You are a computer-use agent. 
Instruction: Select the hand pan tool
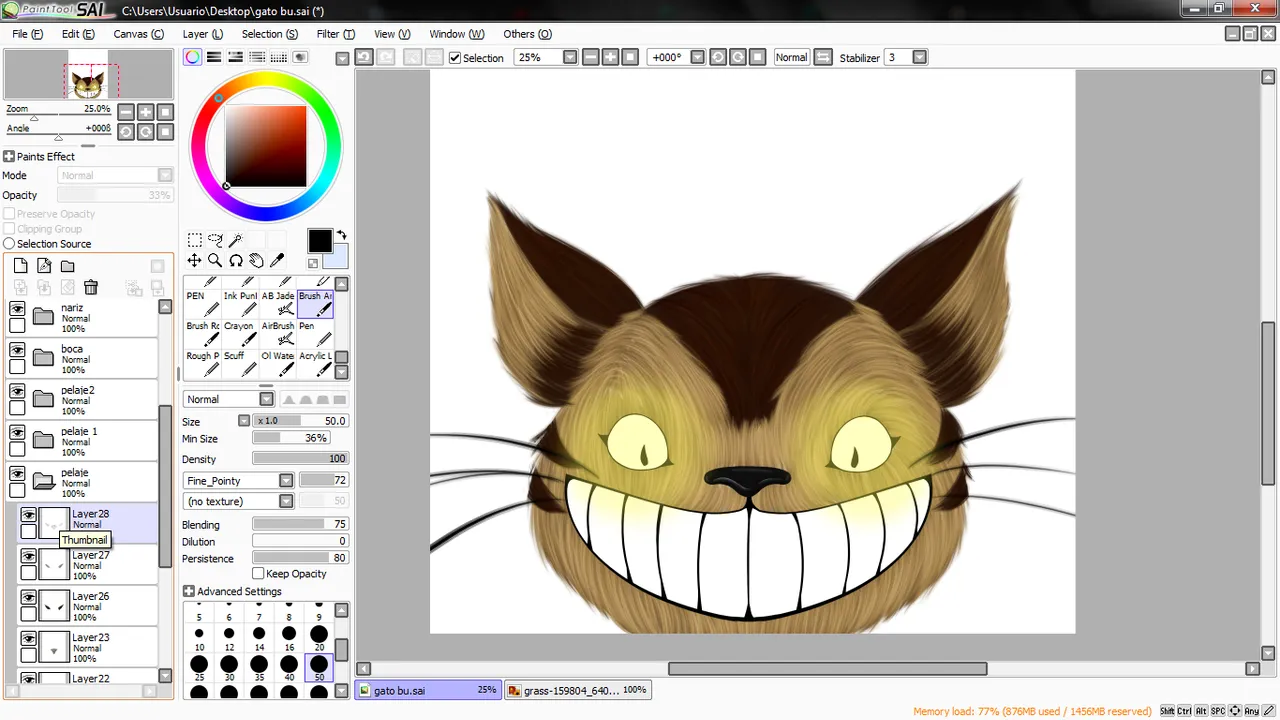(x=256, y=260)
